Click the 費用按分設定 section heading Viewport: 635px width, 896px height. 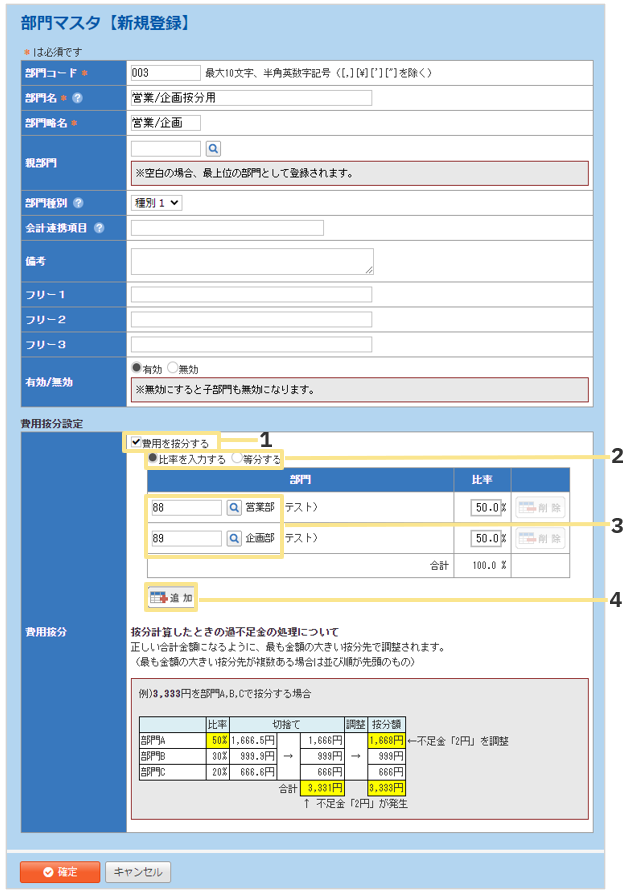52,423
